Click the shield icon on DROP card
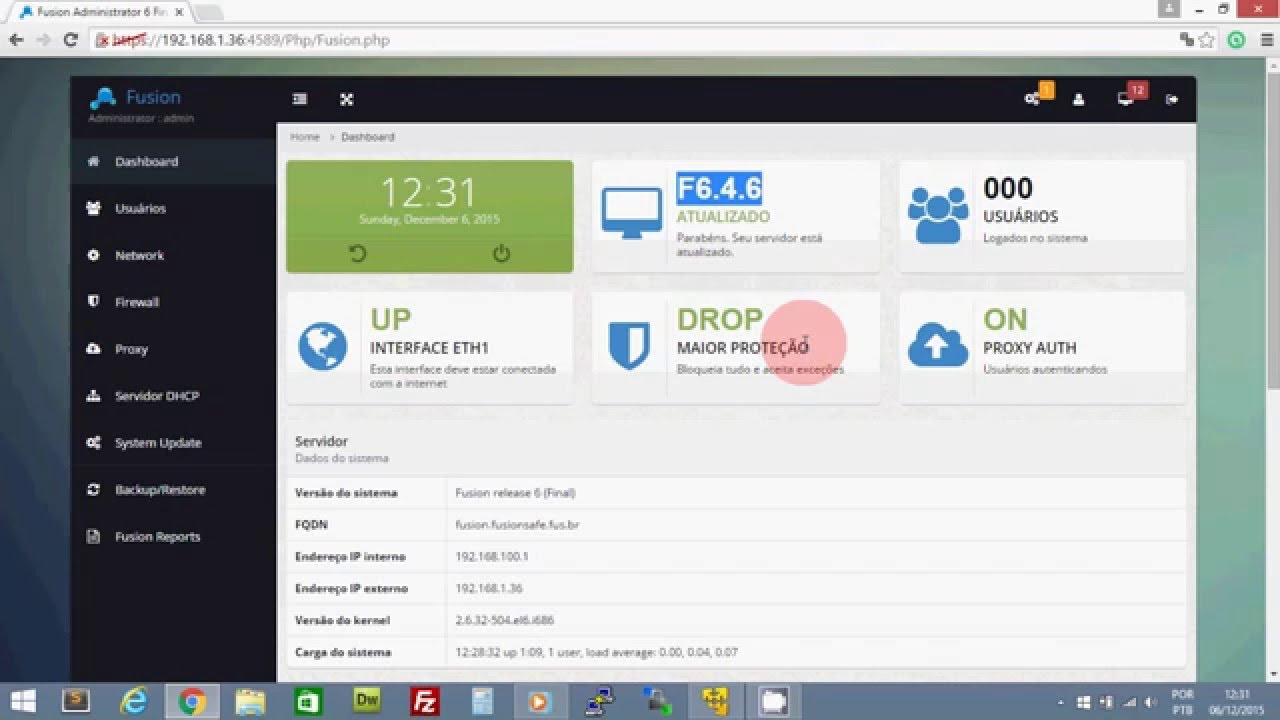The image size is (1280, 720). coord(629,346)
